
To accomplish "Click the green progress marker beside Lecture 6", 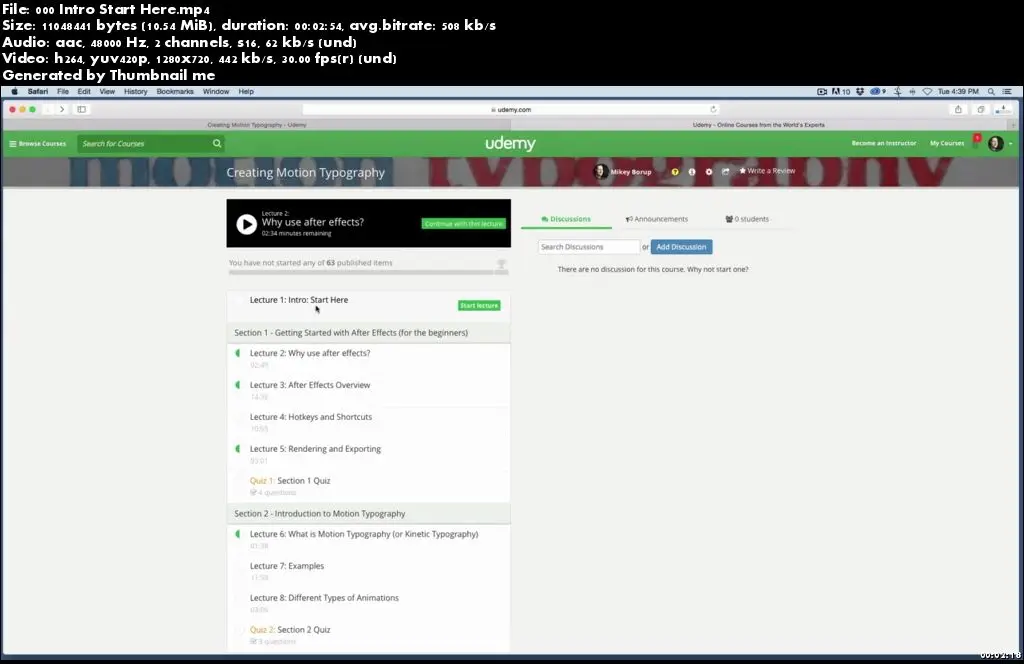I will coord(238,534).
